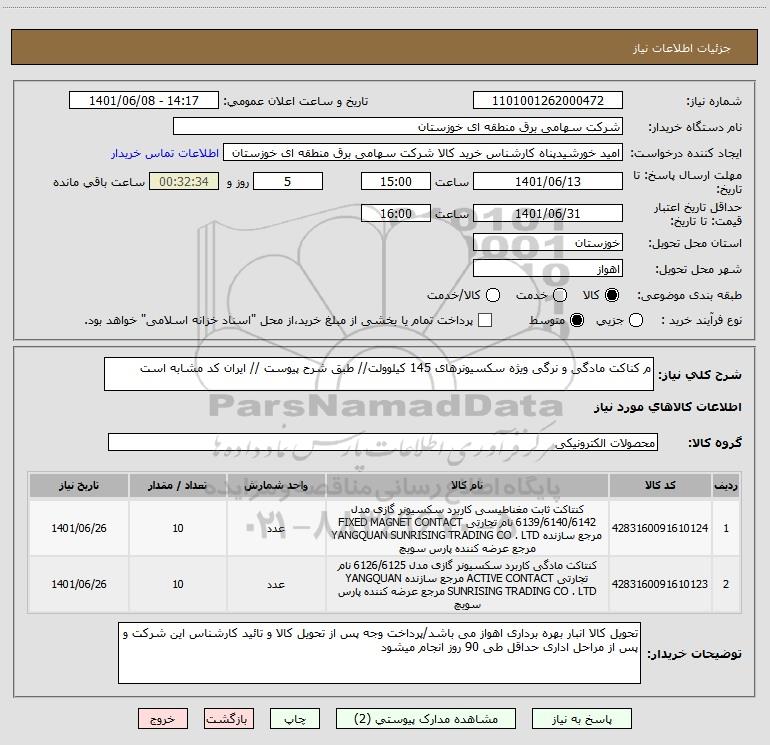Click quantity 10 in row 1
The height and width of the screenshot is (745, 770).
pyautogui.click(x=178, y=528)
